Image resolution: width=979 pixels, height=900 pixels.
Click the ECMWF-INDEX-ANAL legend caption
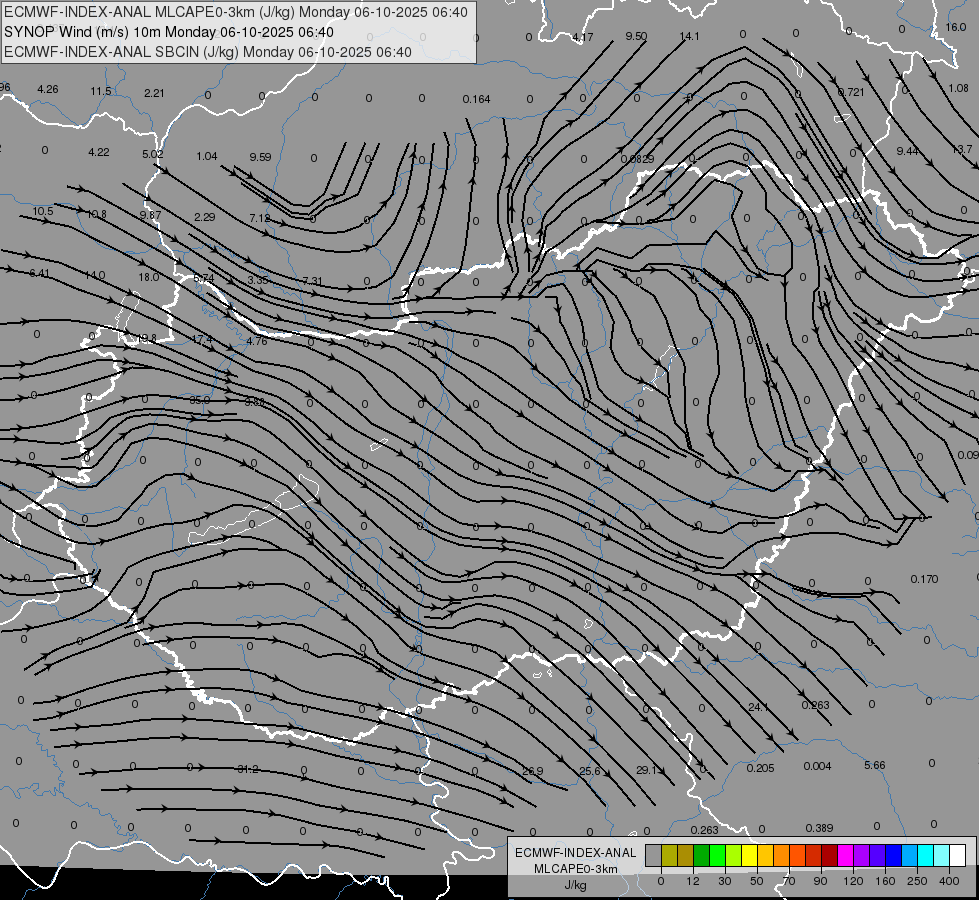(x=576, y=853)
